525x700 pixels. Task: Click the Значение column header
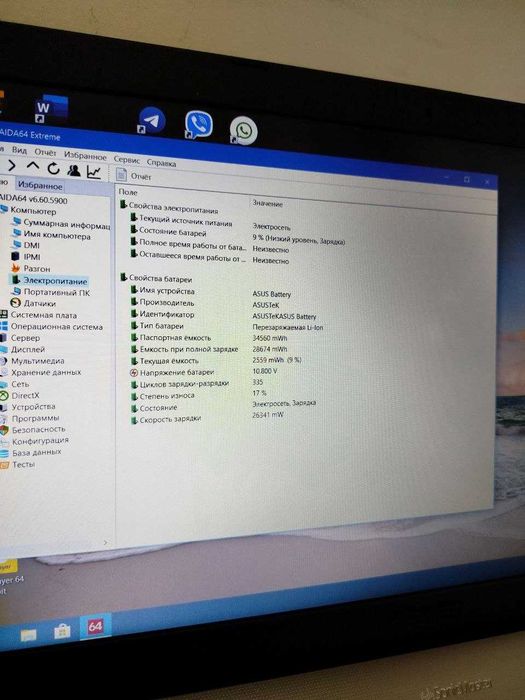coord(267,203)
